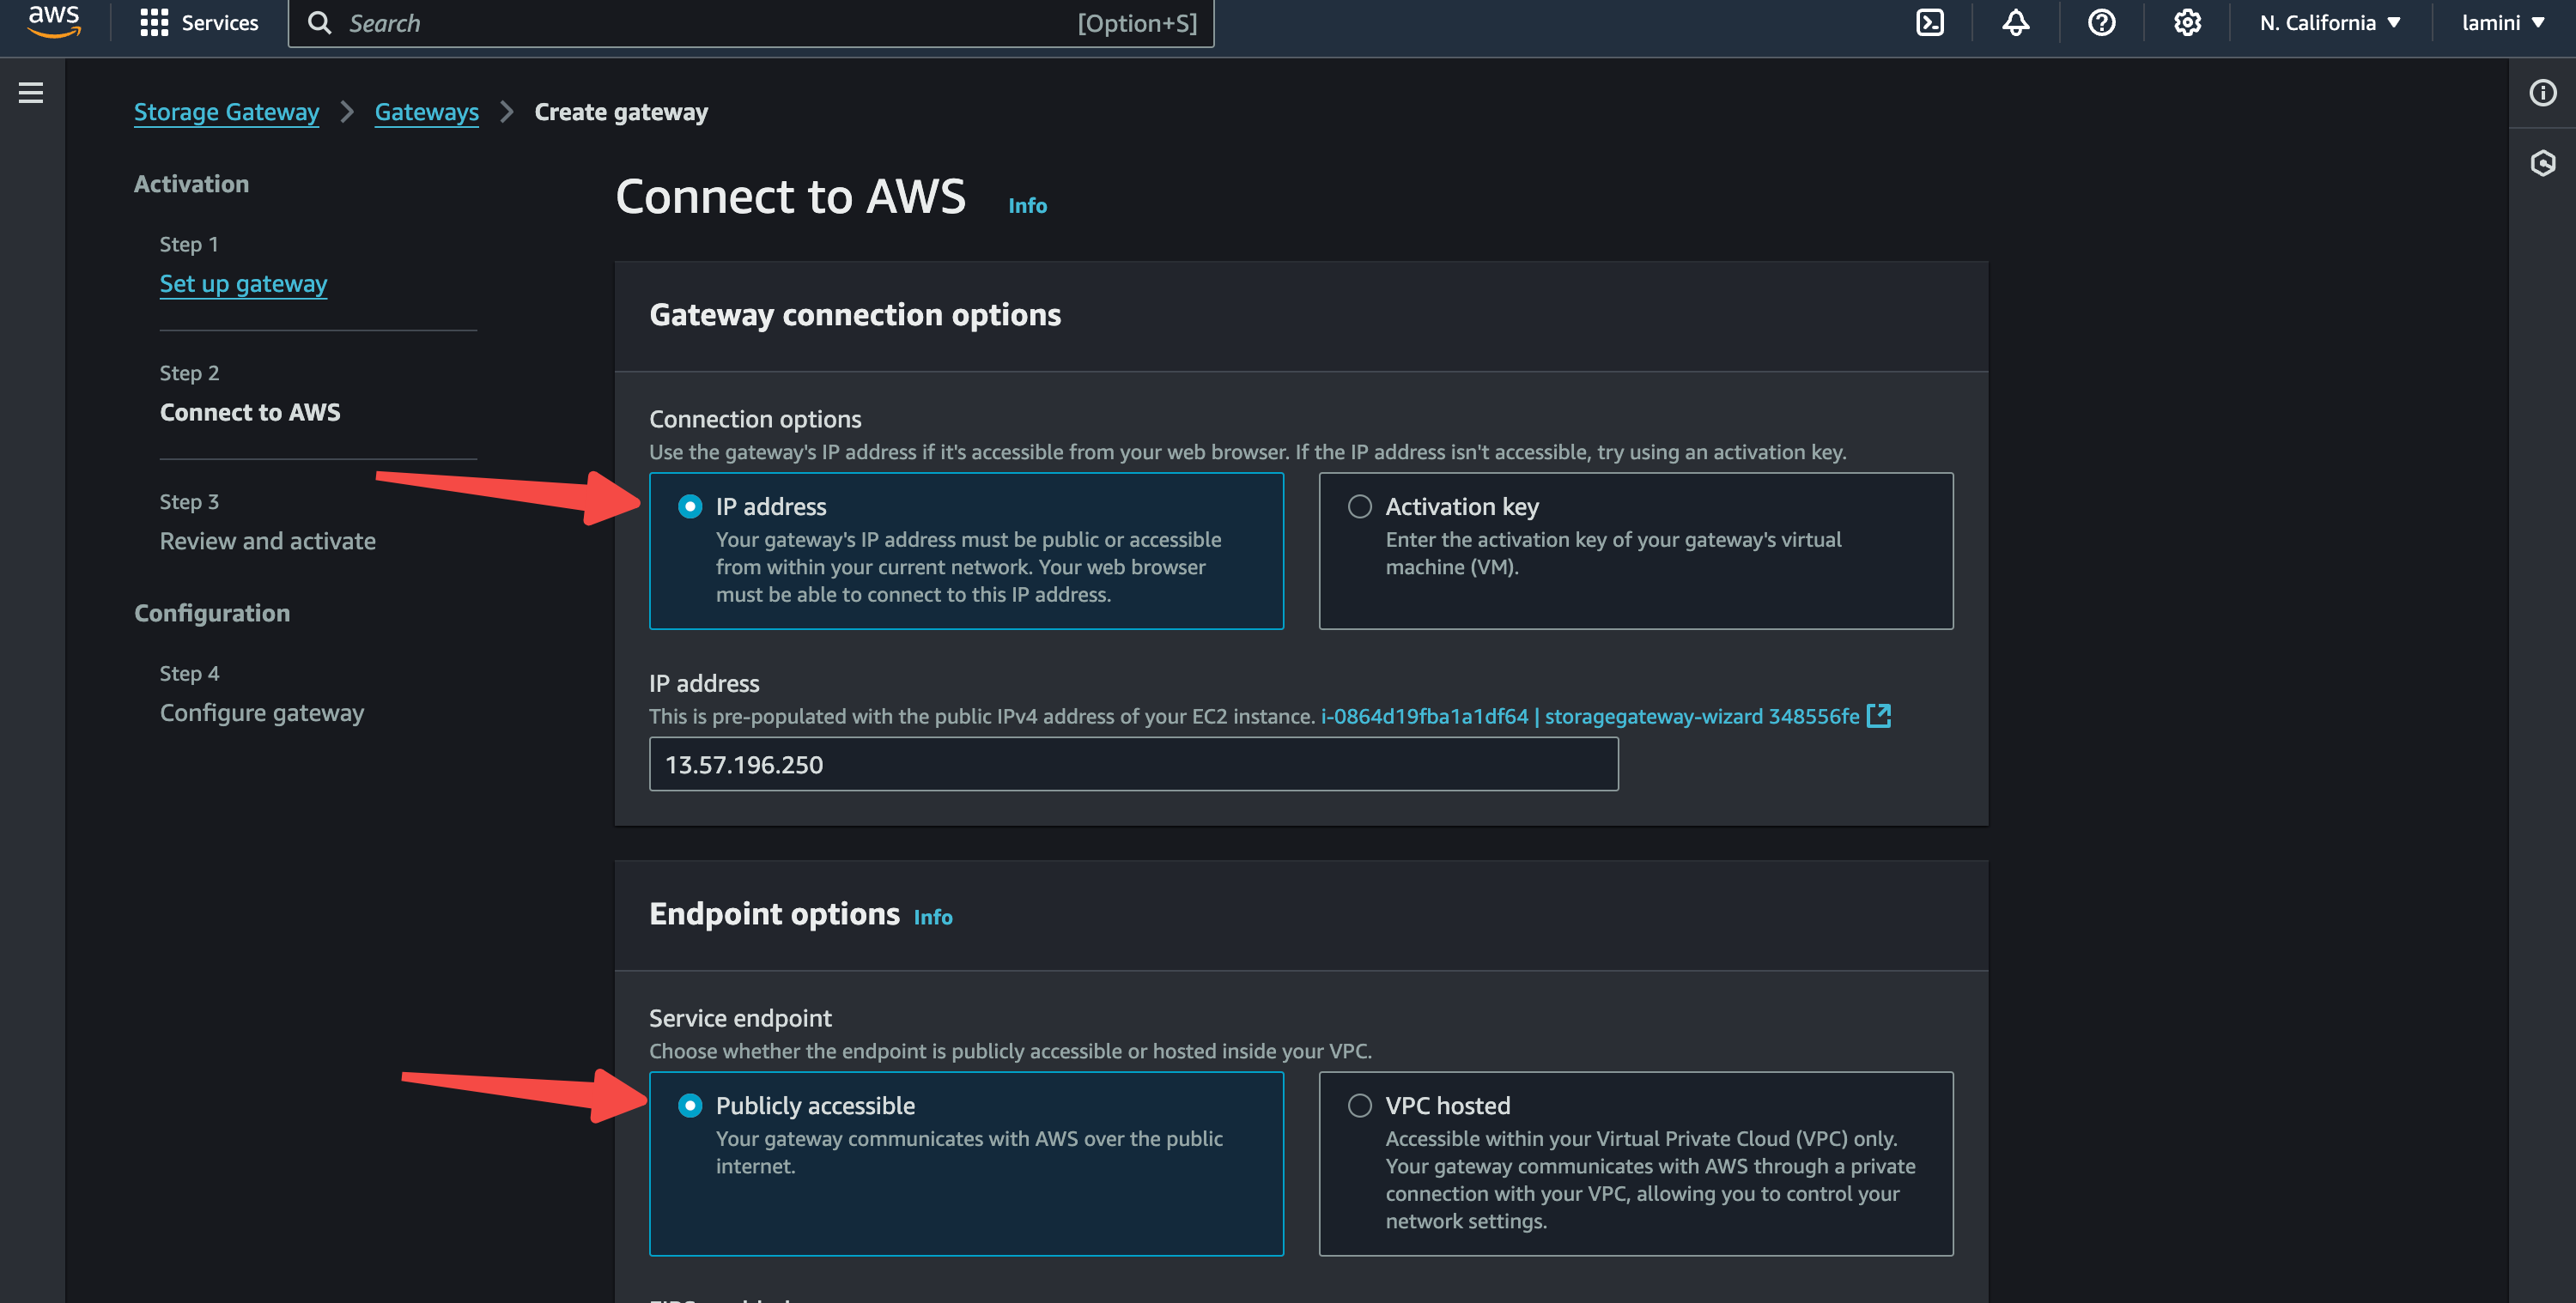2576x1303 pixels.
Task: Select the Publicly accessible endpoint
Action: coord(966,1163)
